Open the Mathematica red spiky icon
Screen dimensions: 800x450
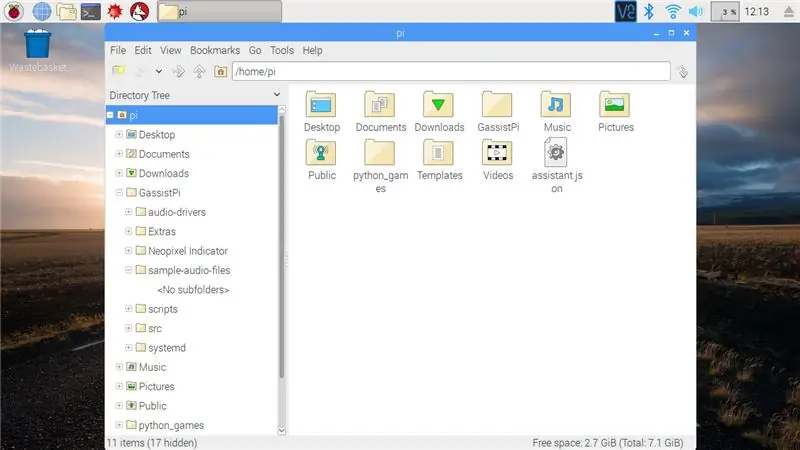pyautogui.click(x=115, y=11)
